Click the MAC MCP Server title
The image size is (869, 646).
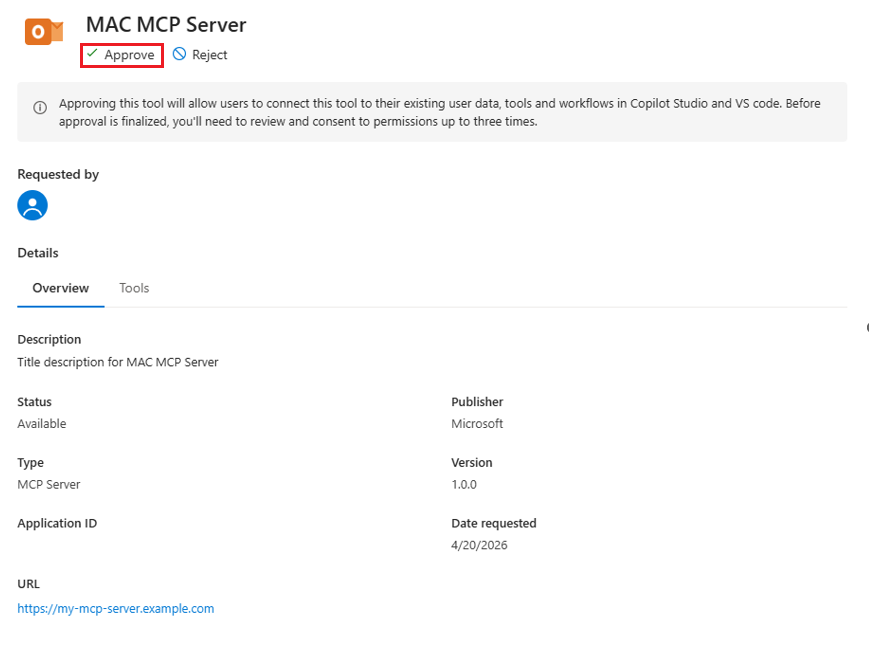point(166,25)
